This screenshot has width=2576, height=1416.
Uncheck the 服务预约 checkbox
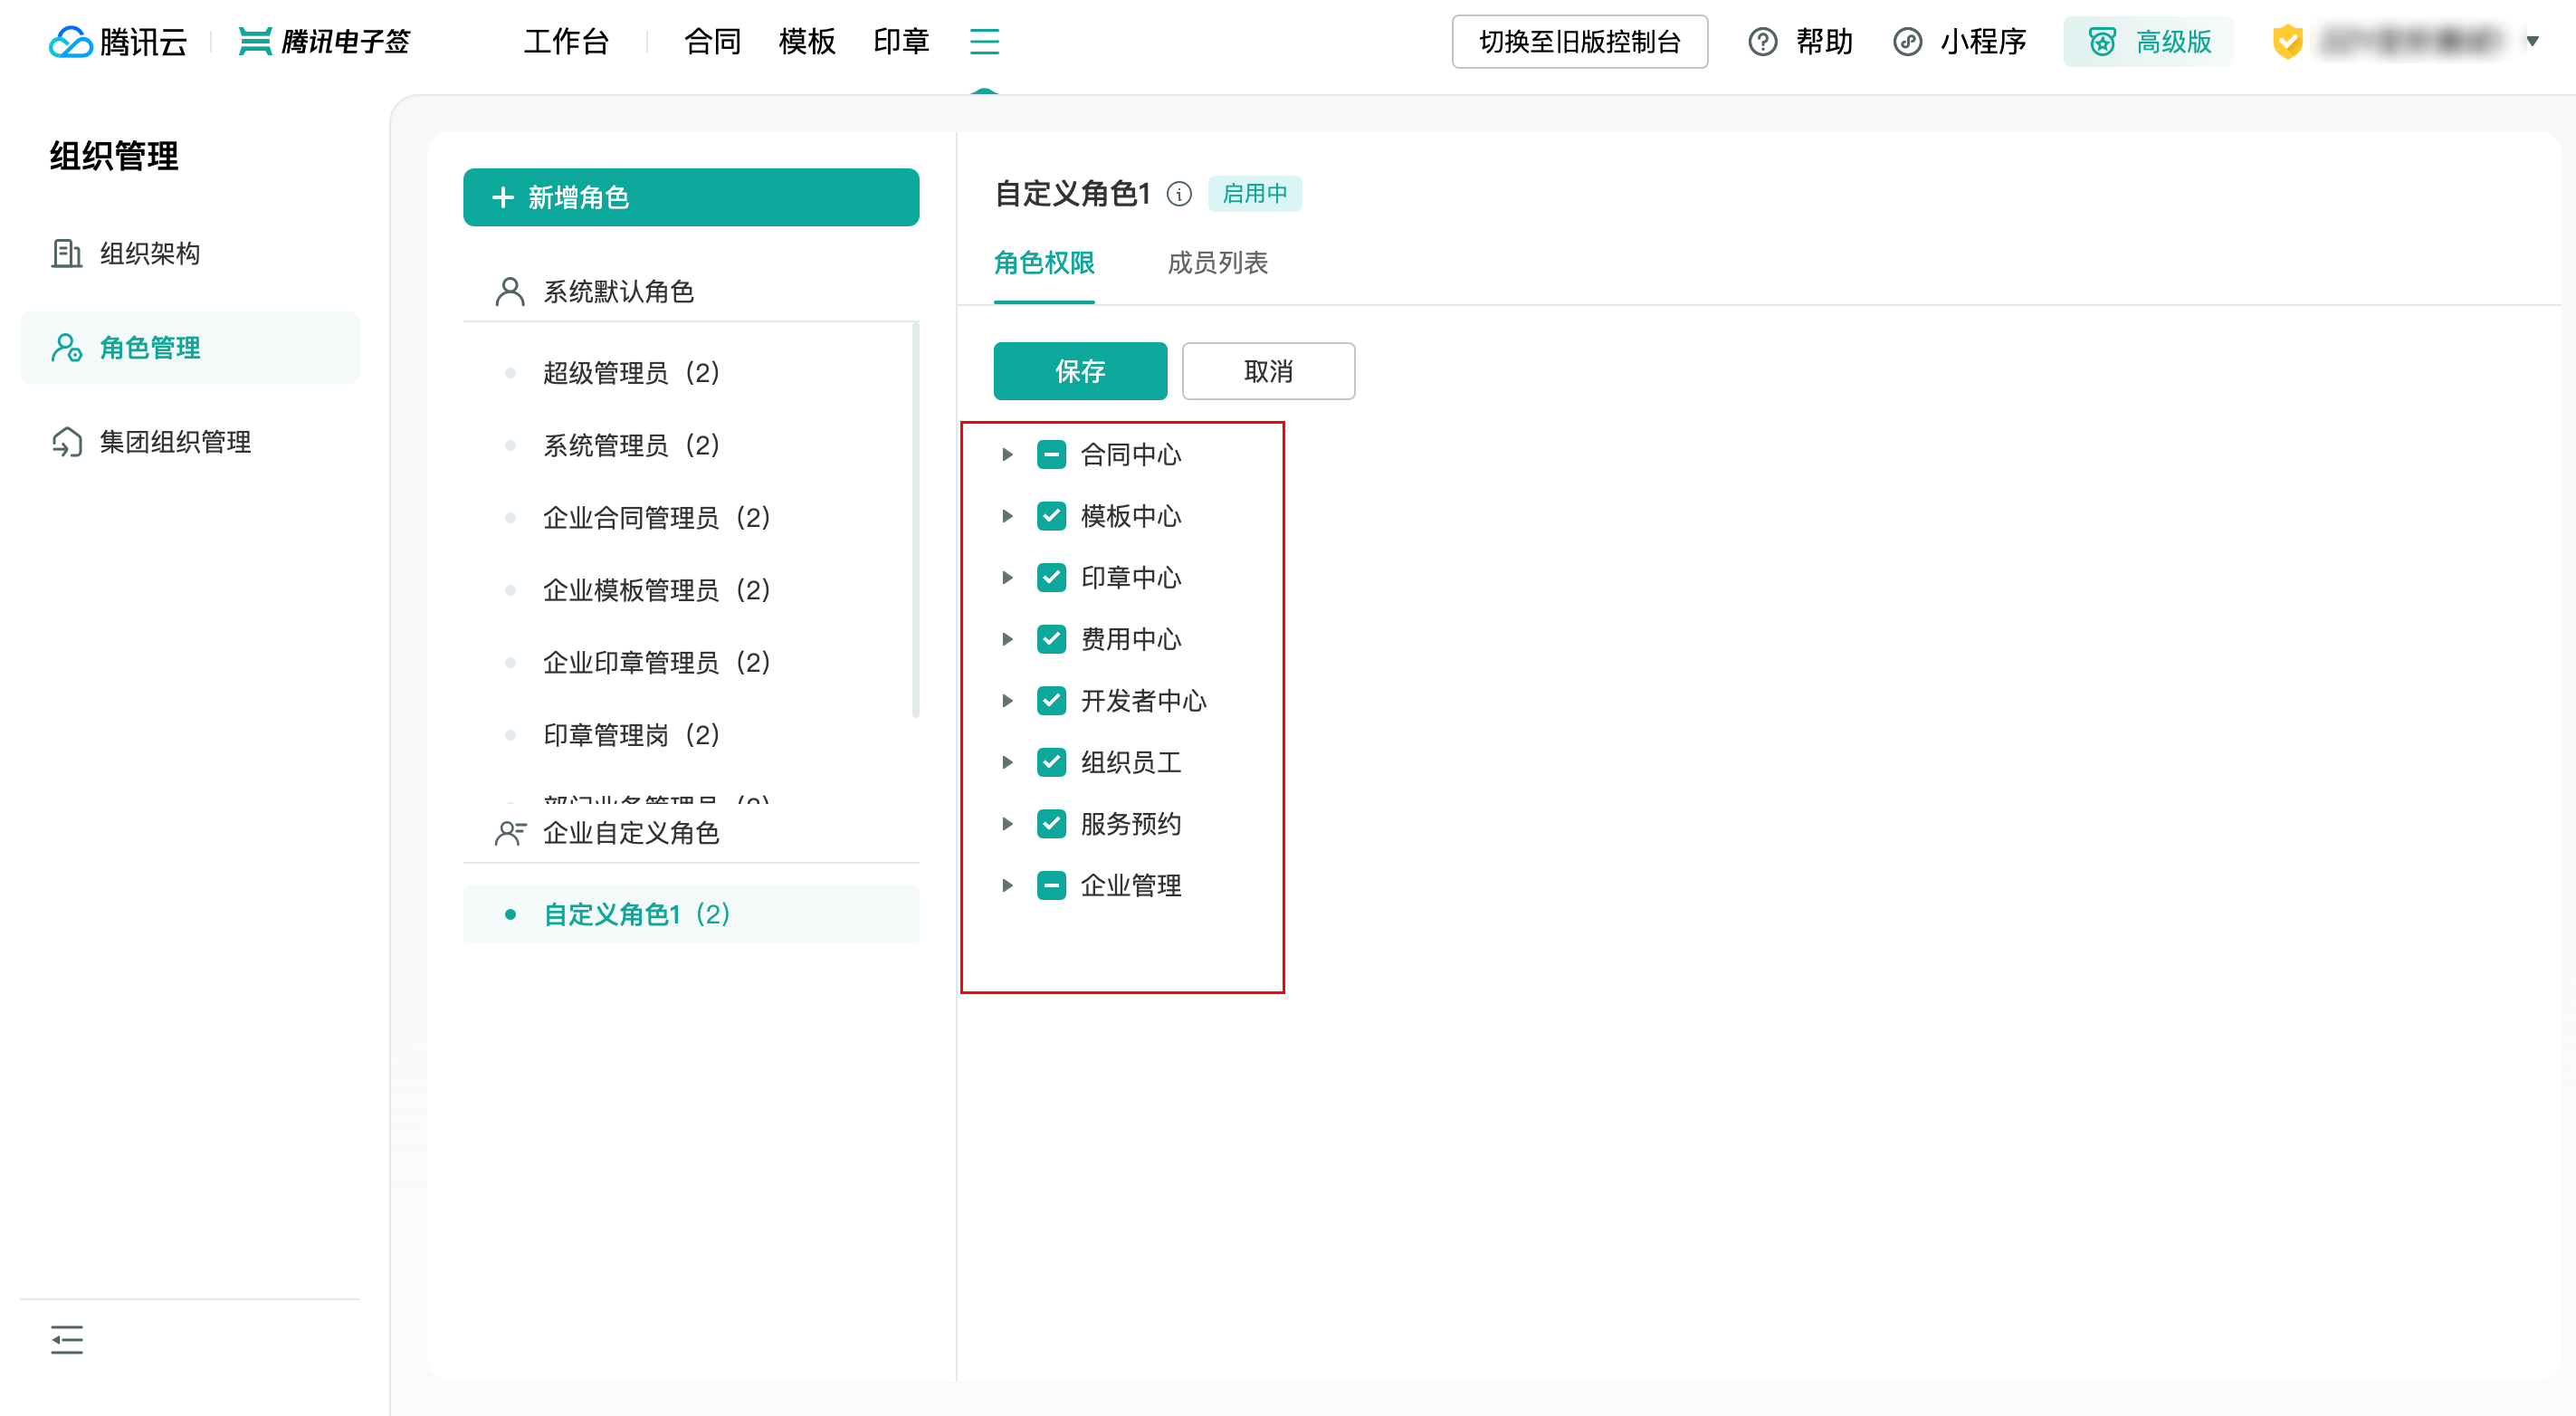1051,824
